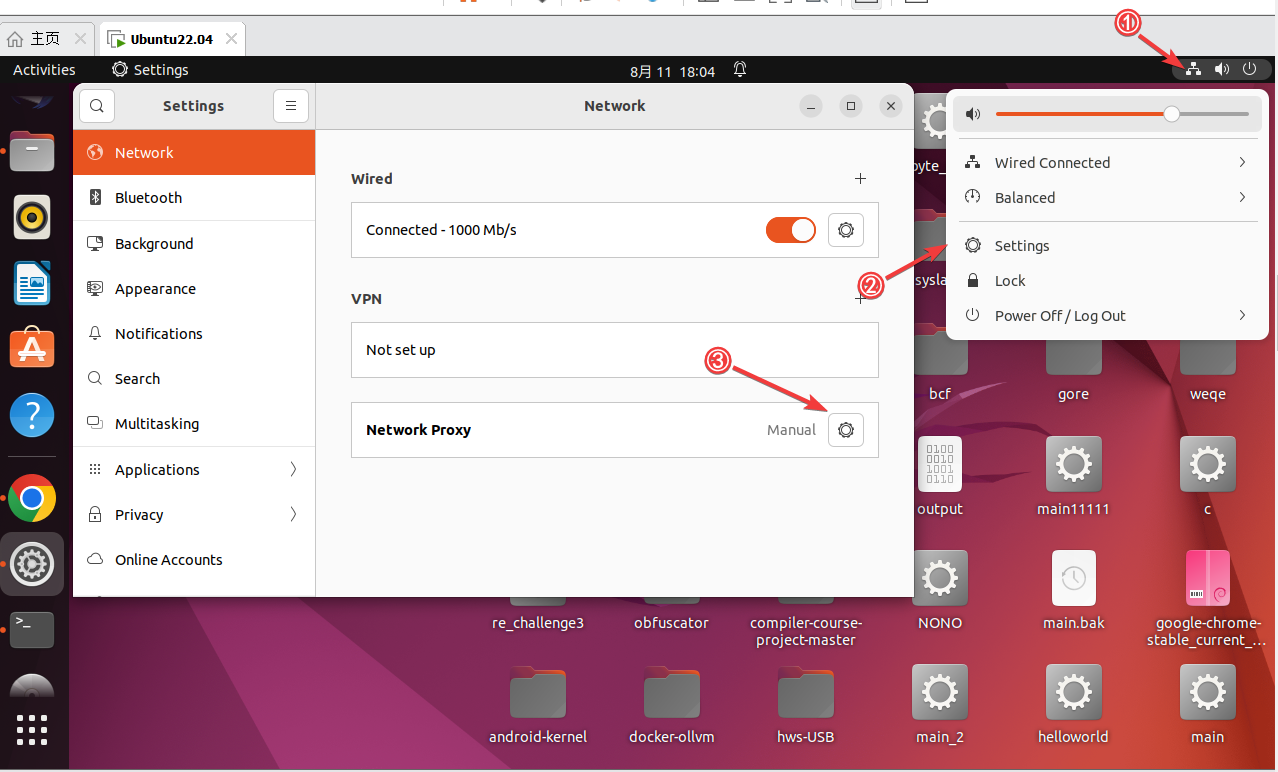The image size is (1278, 772).
Task: Select Network in the Settings sidebar
Action: click(194, 153)
